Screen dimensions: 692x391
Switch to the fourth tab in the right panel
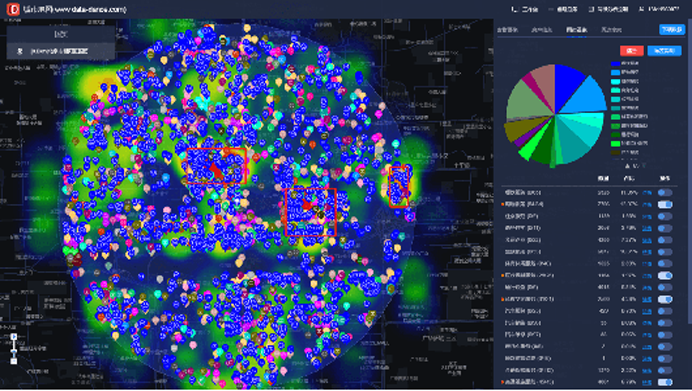[x=611, y=30]
